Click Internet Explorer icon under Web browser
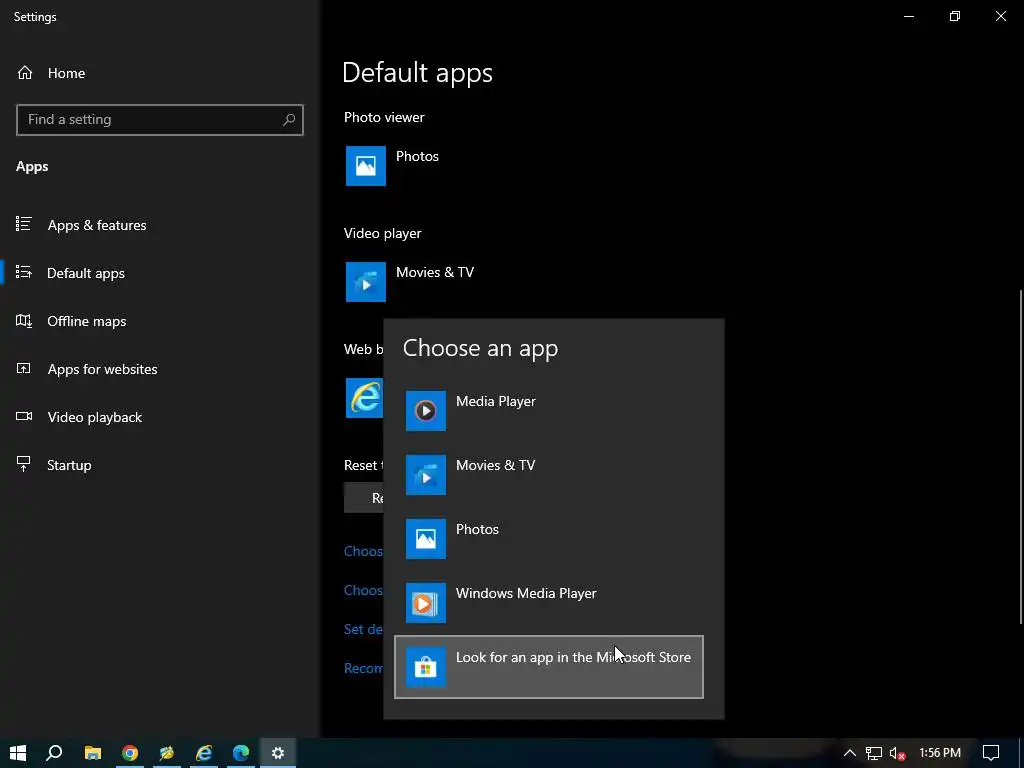1024x768 pixels. [x=364, y=397]
